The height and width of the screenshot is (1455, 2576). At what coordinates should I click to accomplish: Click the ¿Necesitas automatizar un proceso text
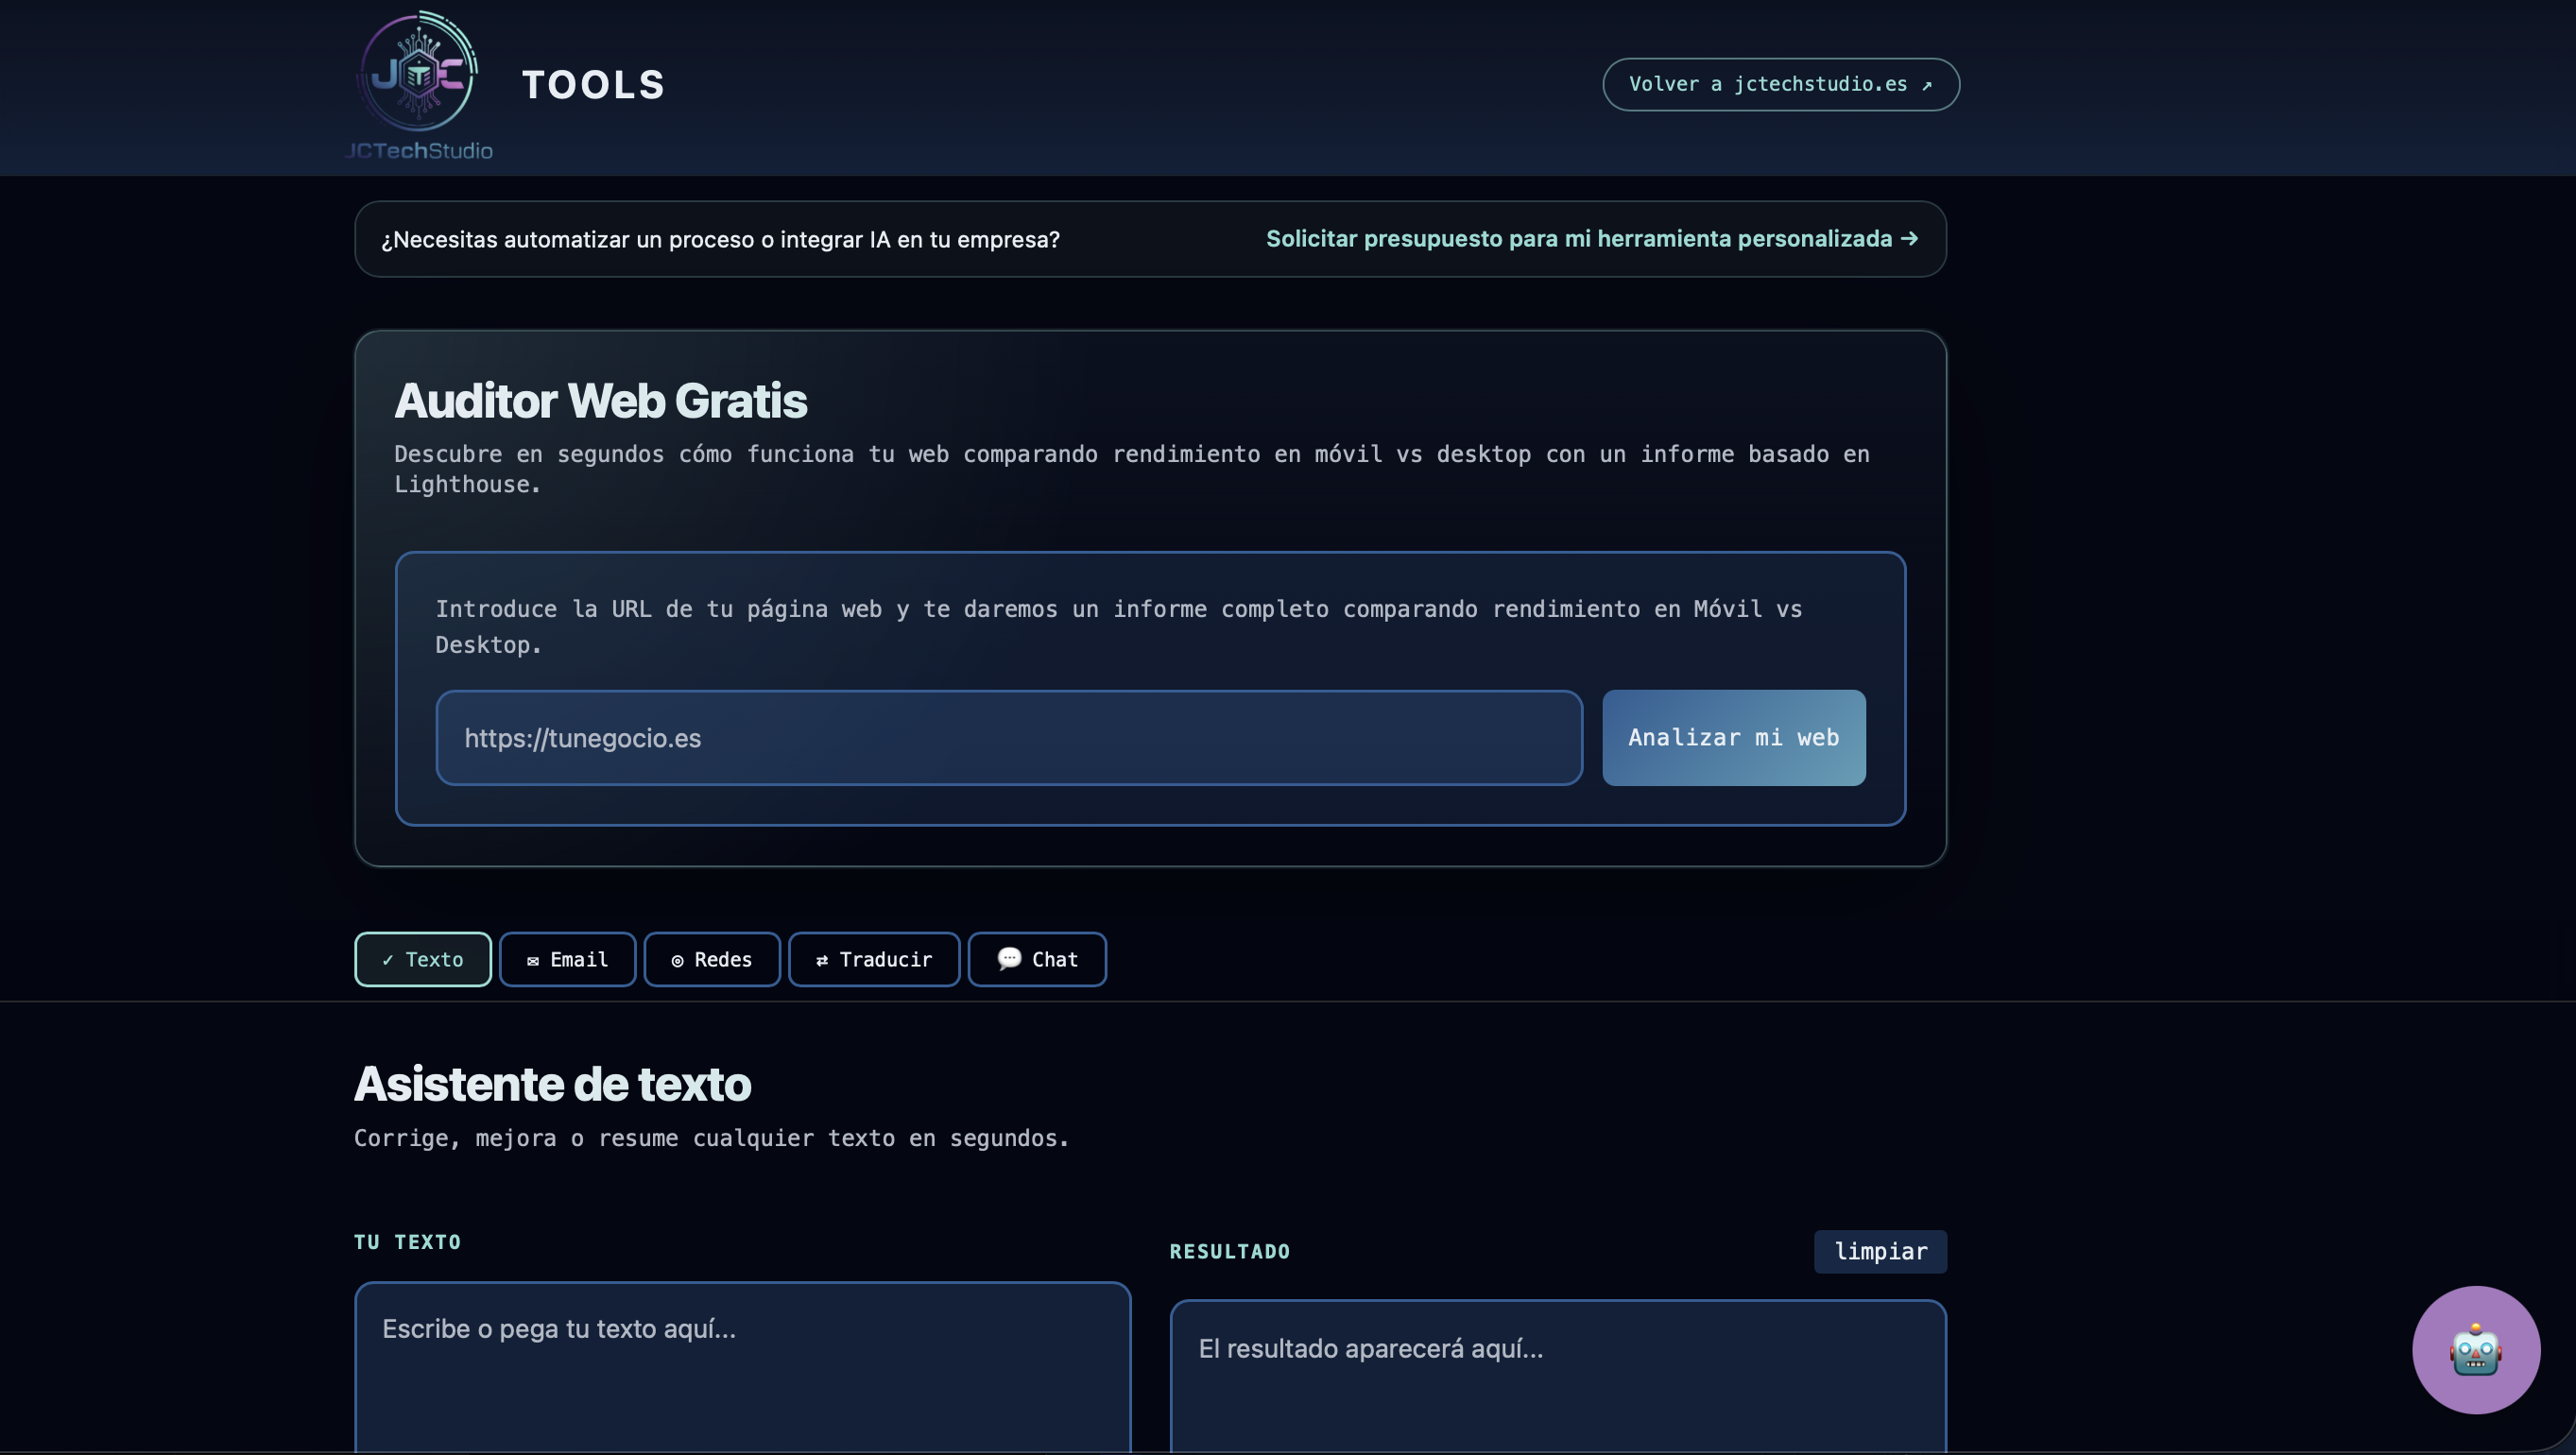720,240
